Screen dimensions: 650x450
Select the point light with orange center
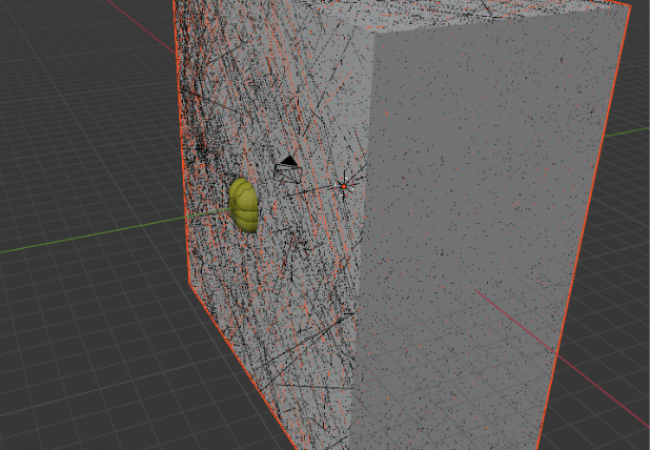(344, 186)
